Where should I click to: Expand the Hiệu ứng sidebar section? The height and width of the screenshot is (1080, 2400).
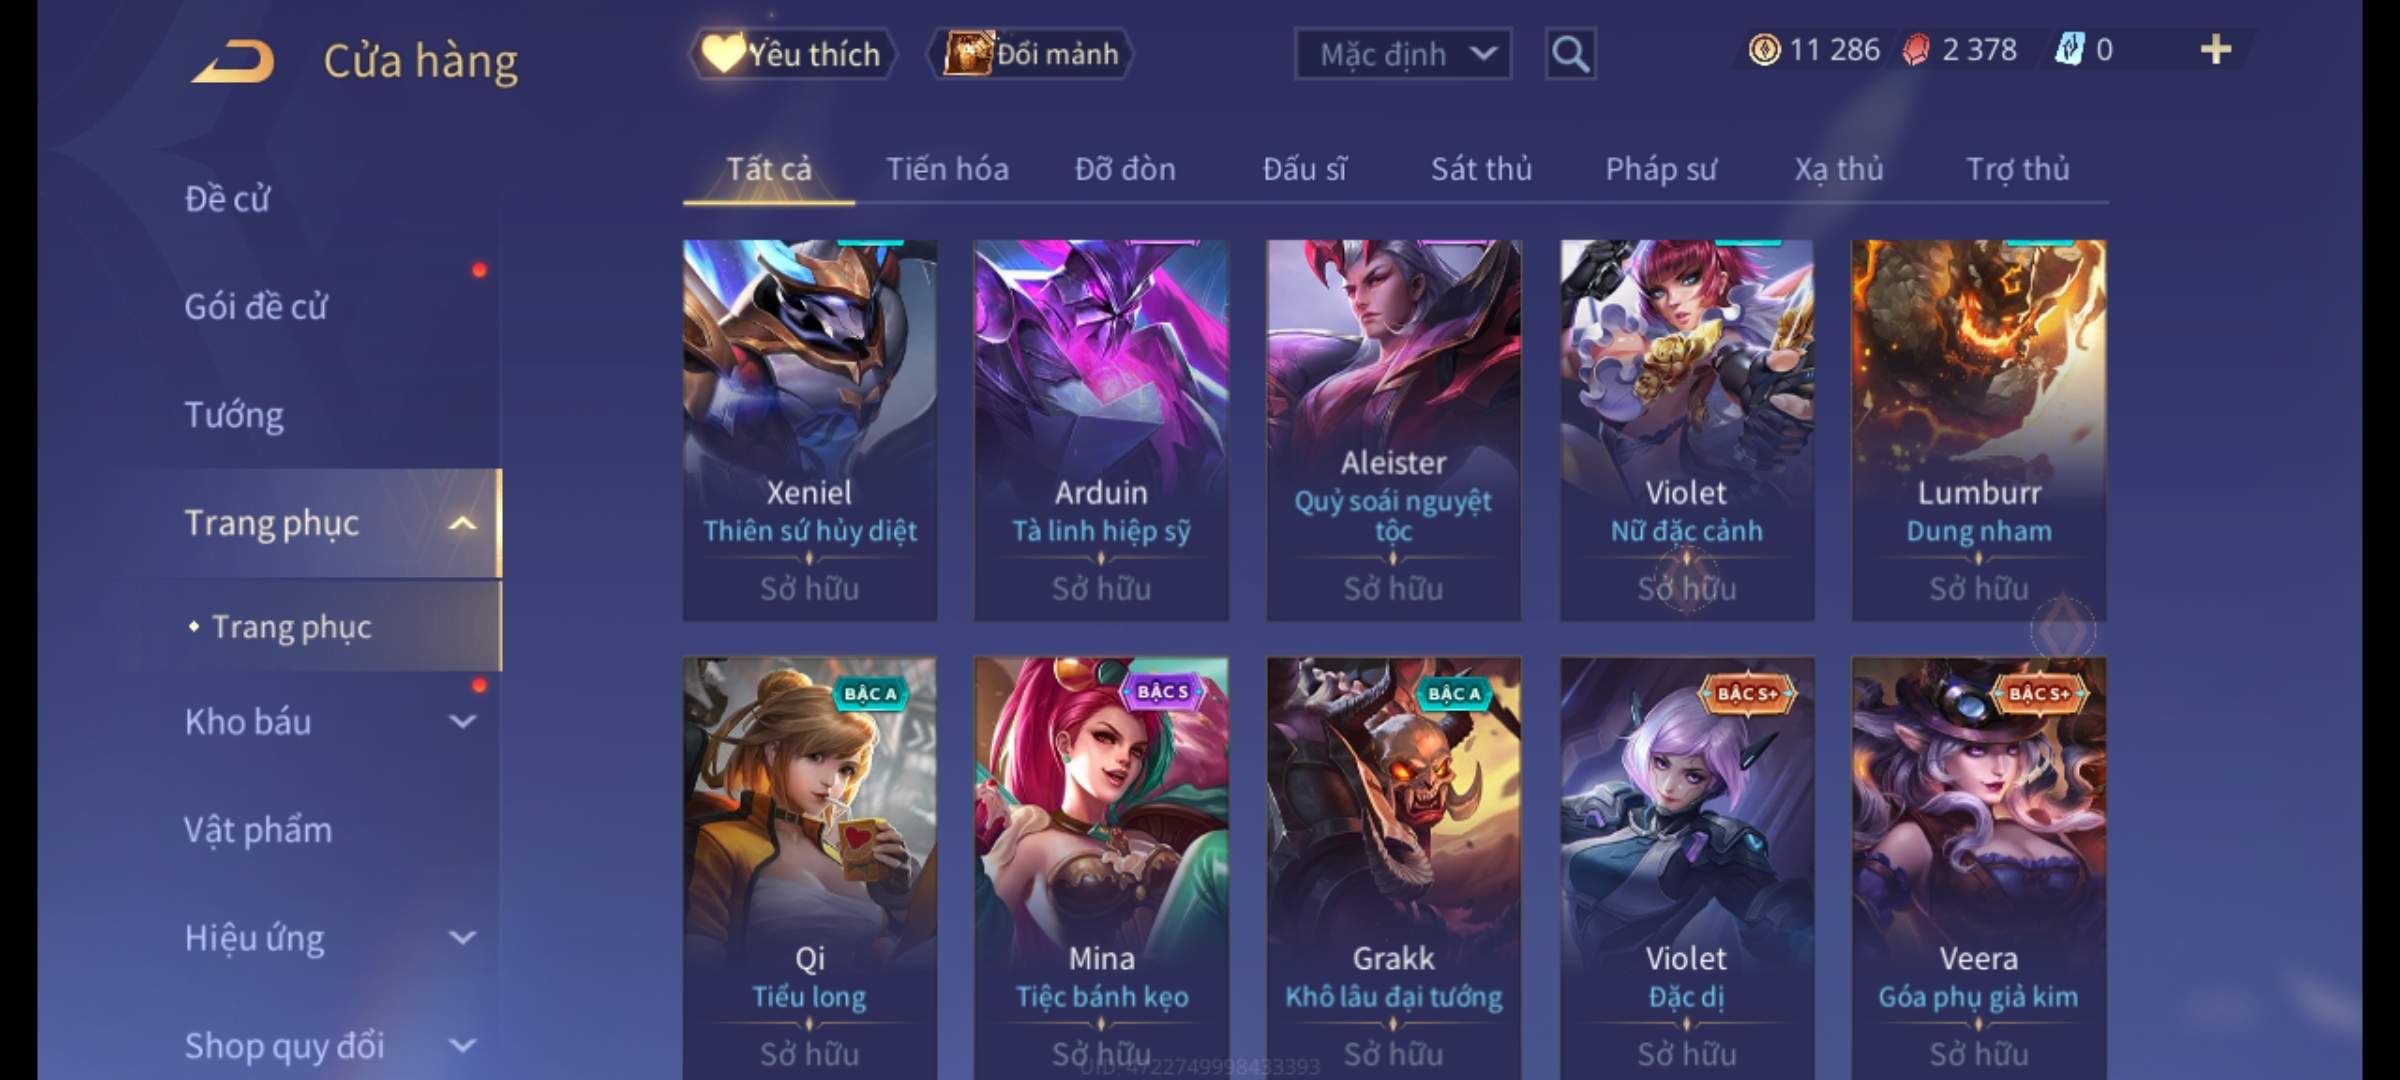tap(462, 937)
